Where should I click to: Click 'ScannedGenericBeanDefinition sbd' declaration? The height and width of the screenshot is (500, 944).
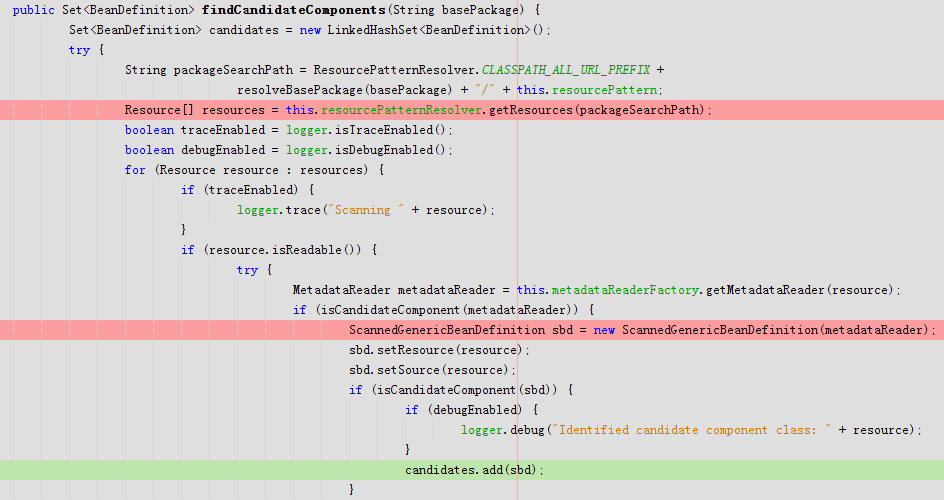(x=461, y=330)
